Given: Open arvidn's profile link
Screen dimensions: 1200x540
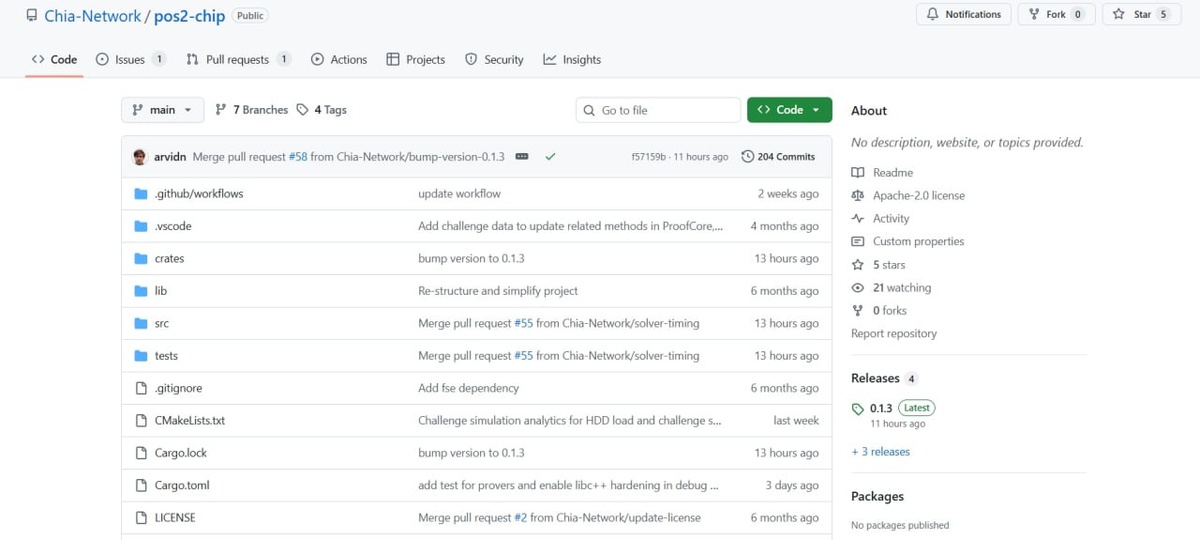Looking at the screenshot, I should tap(170, 157).
